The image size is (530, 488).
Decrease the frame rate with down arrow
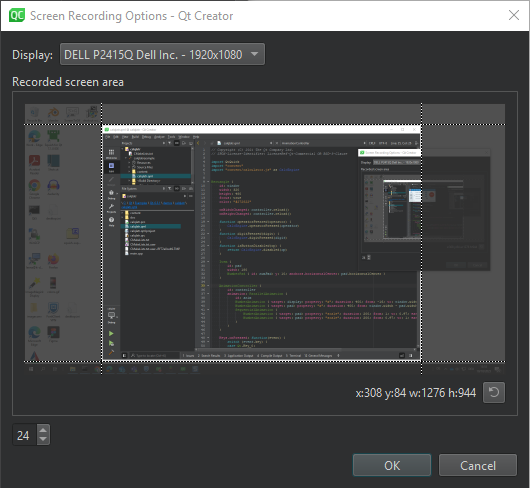(43, 439)
